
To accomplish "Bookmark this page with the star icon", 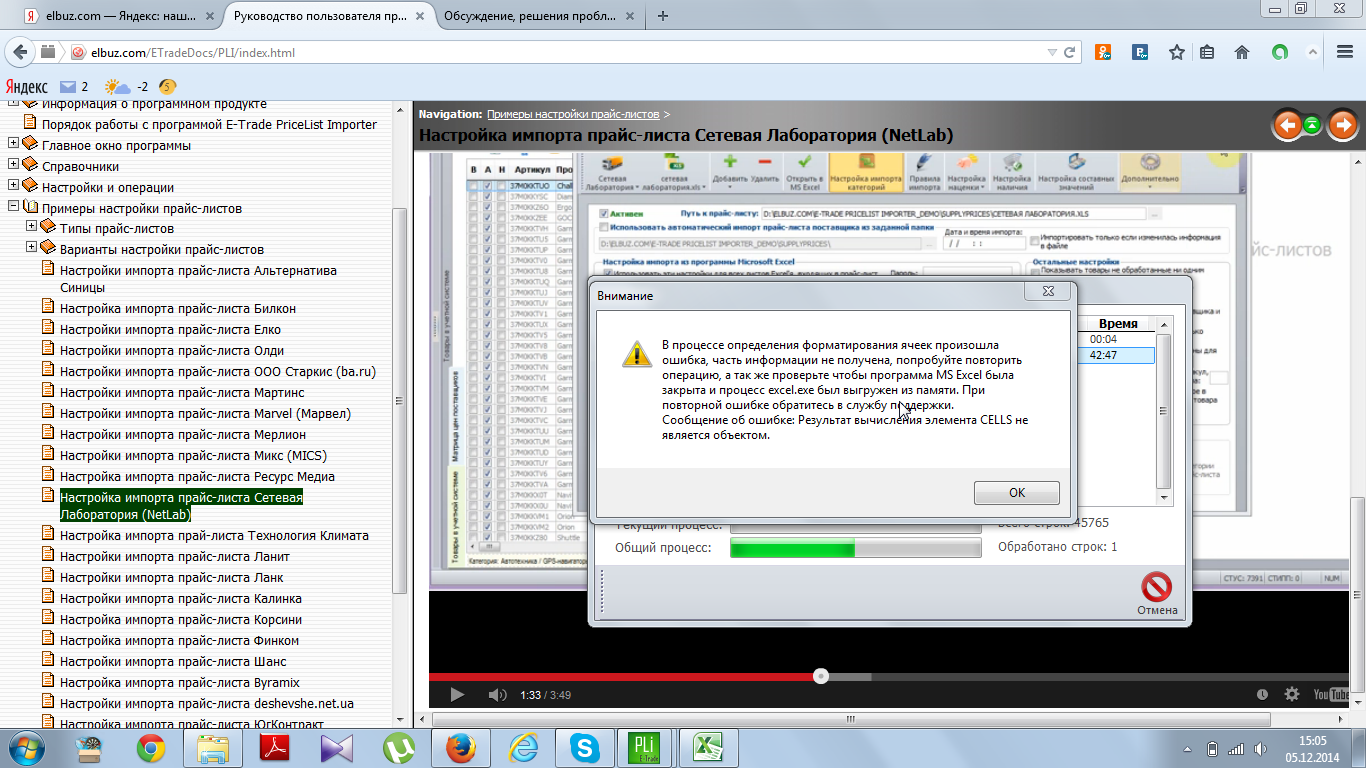I will tap(1177, 53).
